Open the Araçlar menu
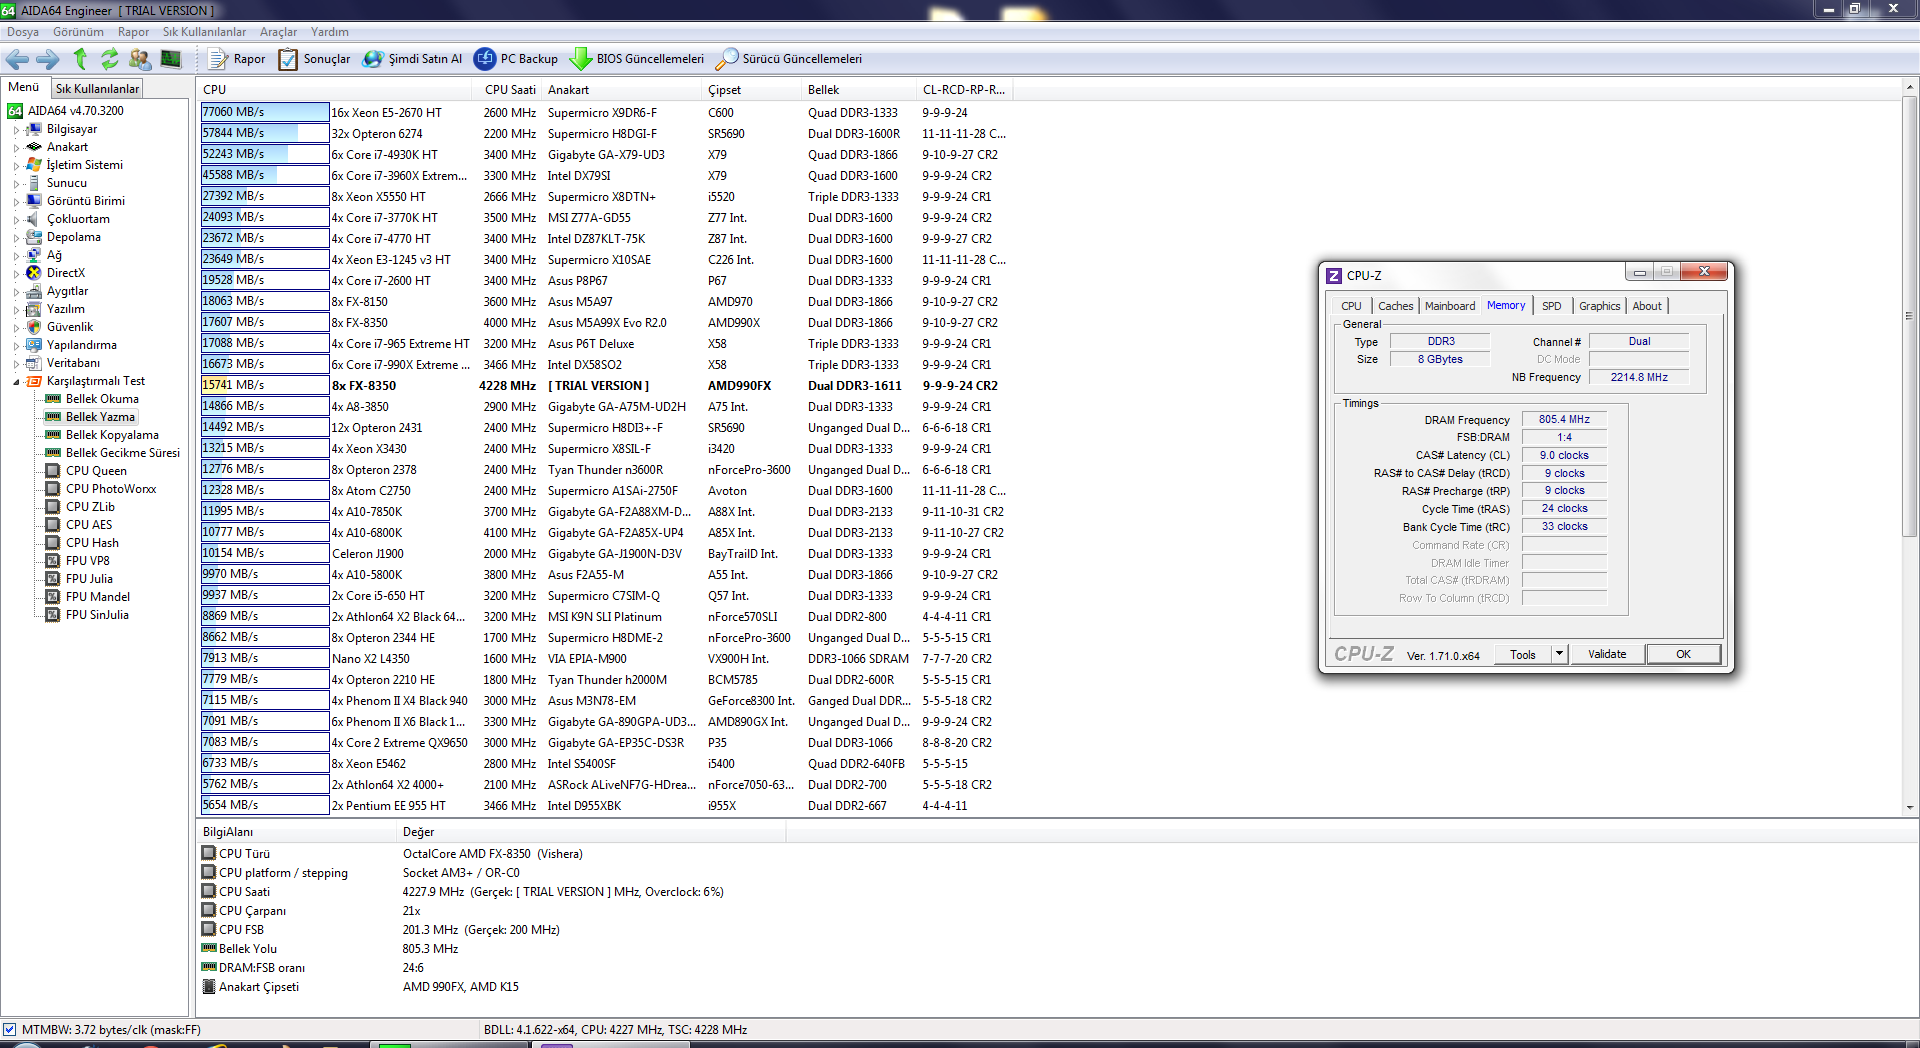 [x=279, y=32]
